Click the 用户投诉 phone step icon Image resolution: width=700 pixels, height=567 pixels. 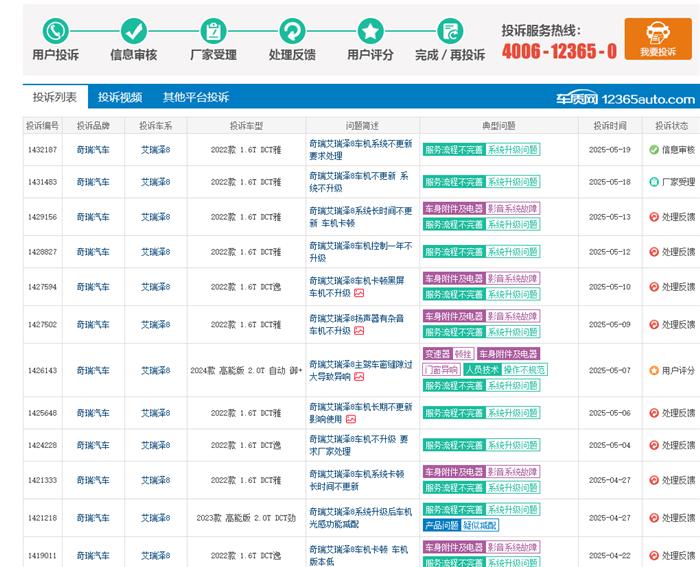pos(55,31)
